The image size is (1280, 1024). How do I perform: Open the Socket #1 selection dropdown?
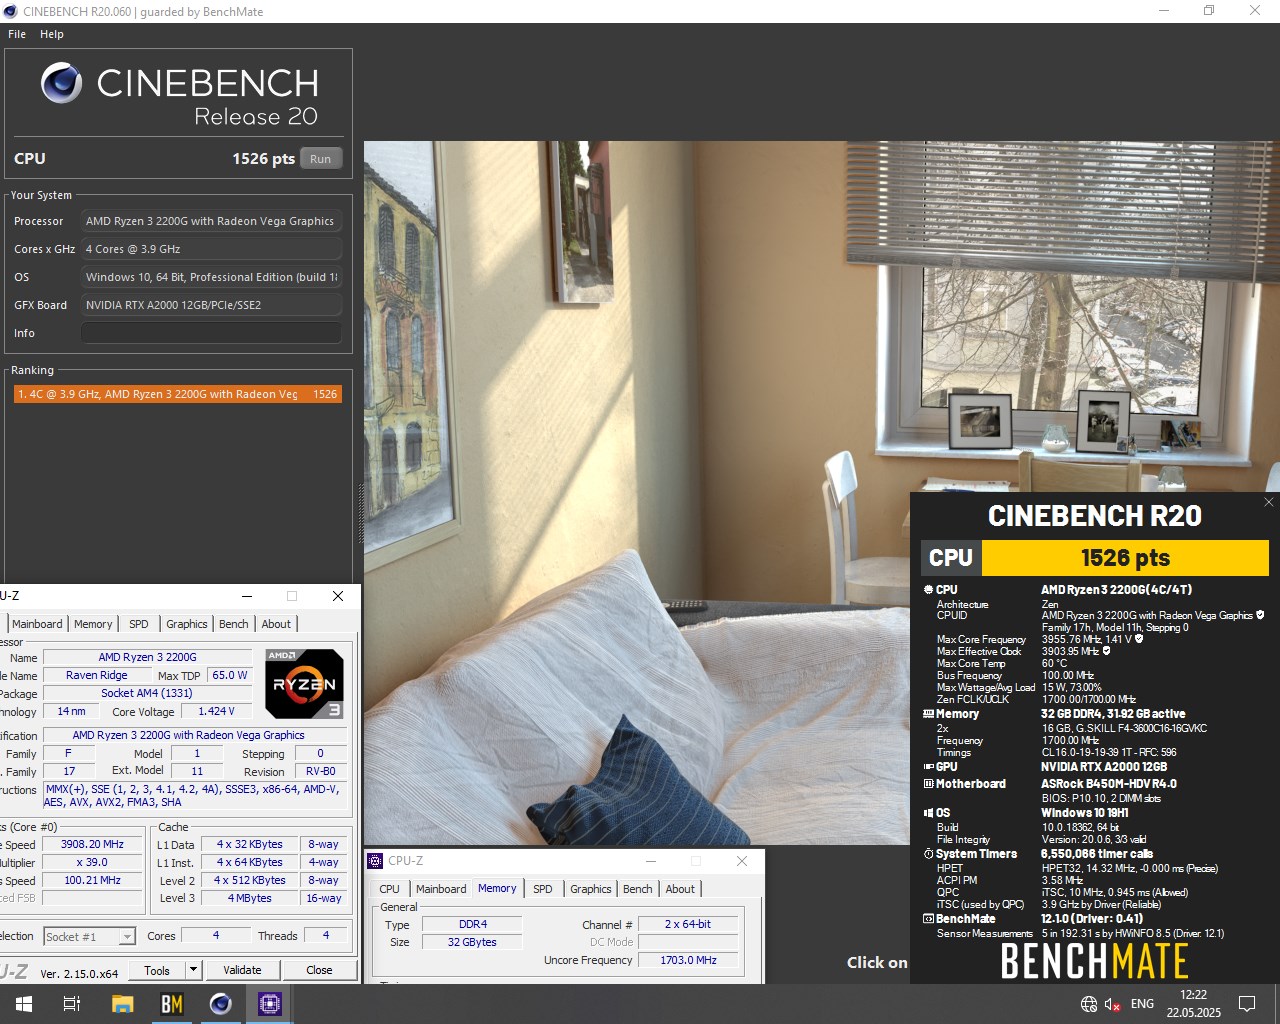pyautogui.click(x=127, y=937)
